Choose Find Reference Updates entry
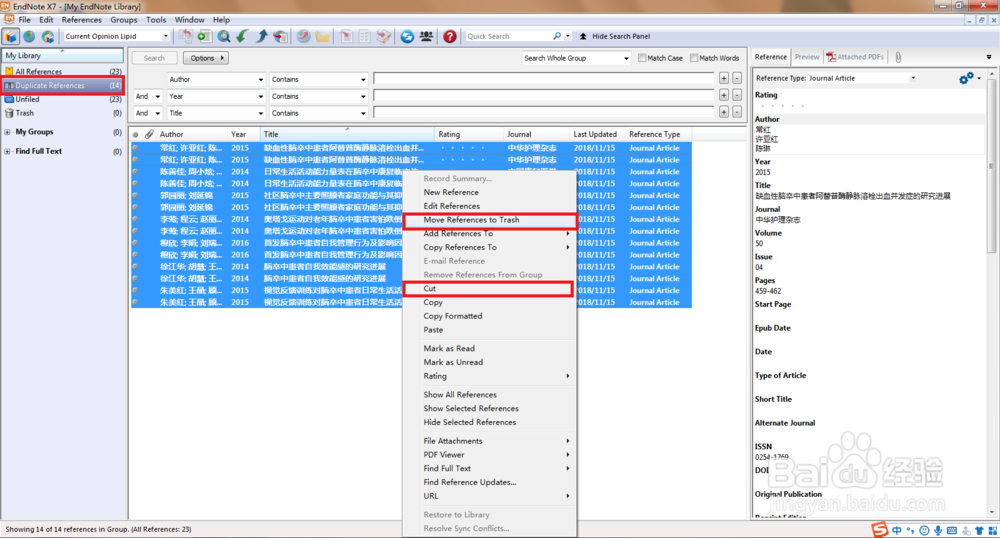Image resolution: width=1000 pixels, height=538 pixels. tap(469, 483)
